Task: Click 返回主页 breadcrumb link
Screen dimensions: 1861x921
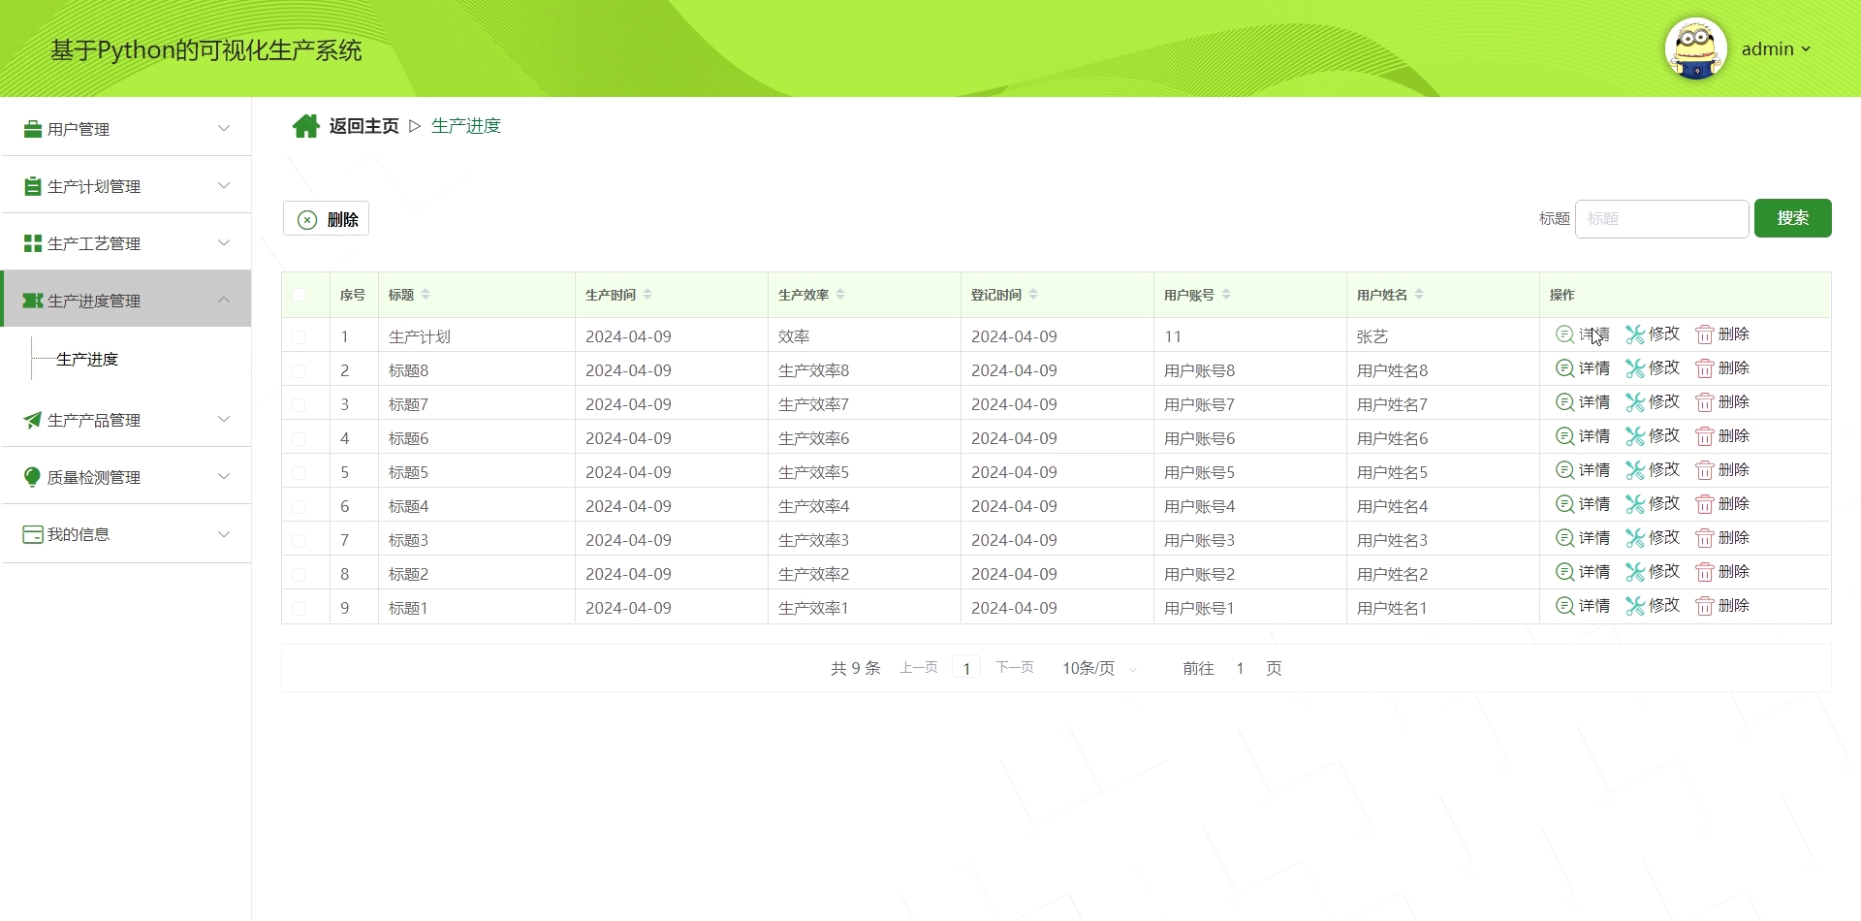Action: pos(364,126)
